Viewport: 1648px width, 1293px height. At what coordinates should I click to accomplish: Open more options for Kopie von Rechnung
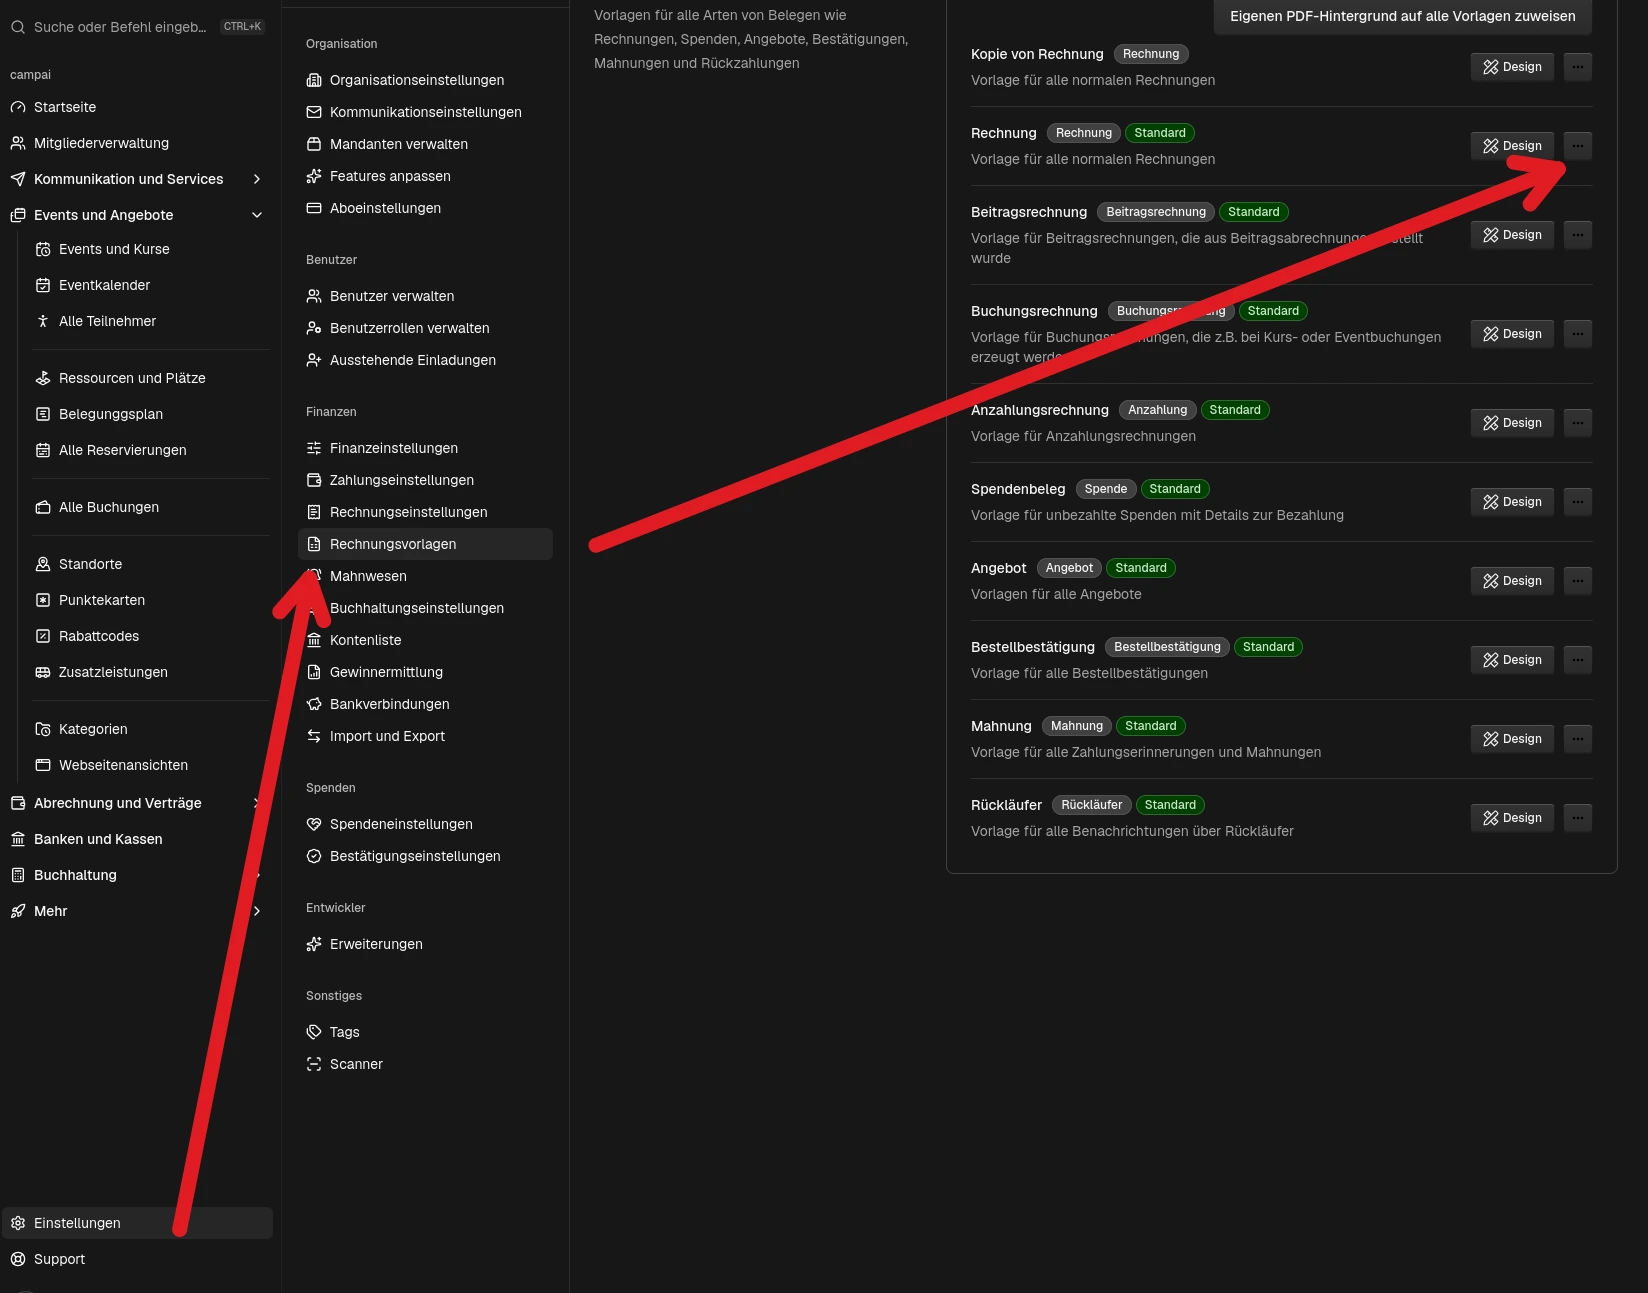(x=1577, y=67)
